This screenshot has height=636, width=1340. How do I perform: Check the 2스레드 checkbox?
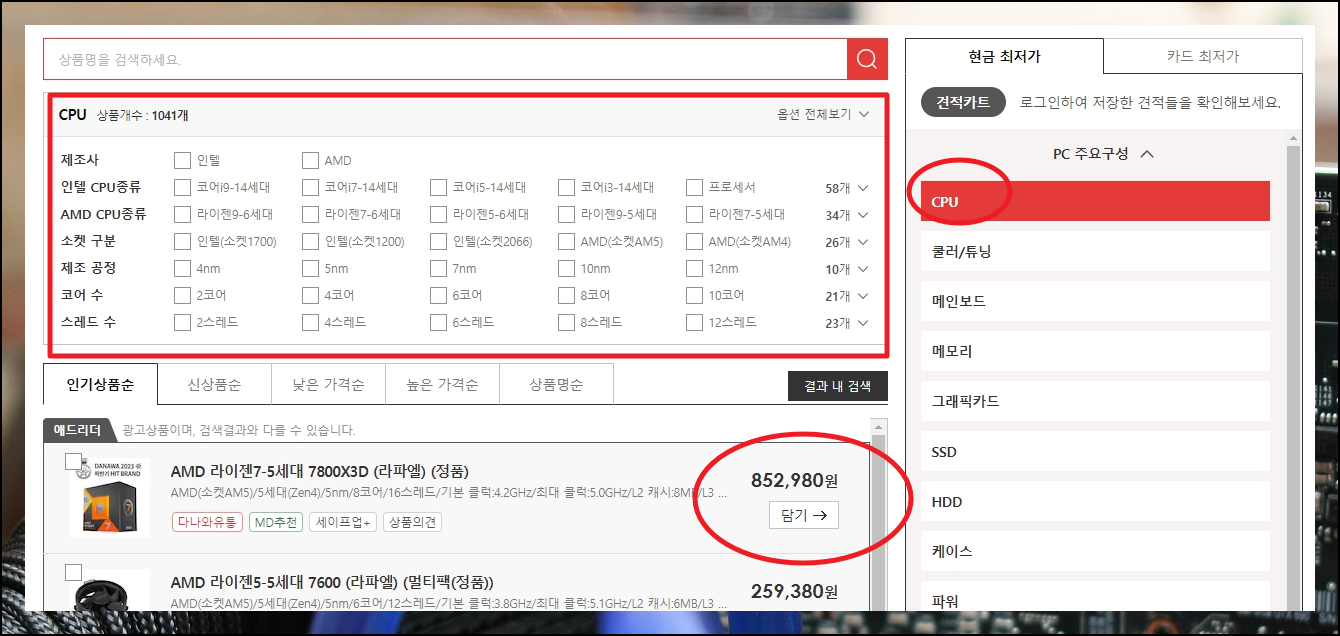pos(182,322)
